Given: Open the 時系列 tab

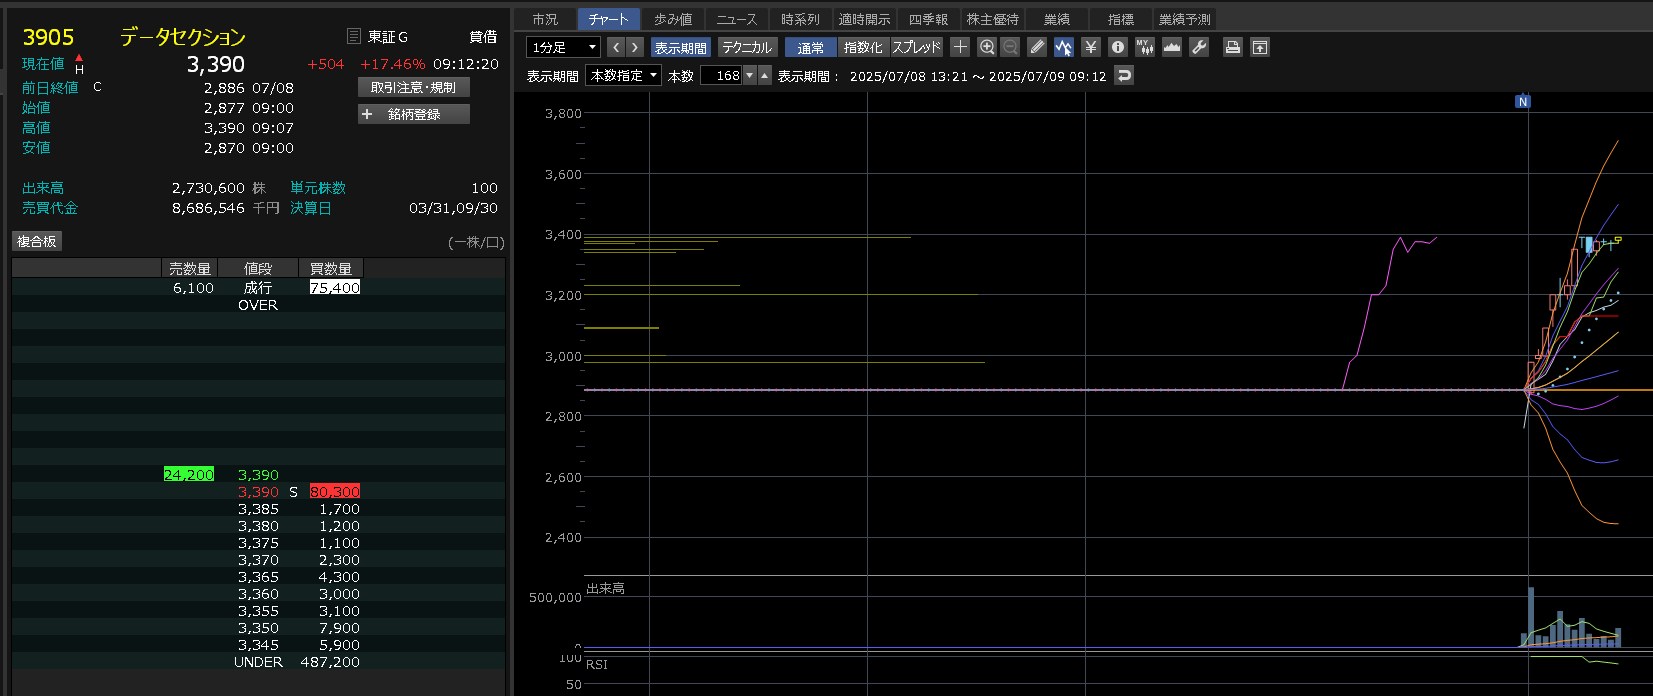Looking at the screenshot, I should coord(800,19).
